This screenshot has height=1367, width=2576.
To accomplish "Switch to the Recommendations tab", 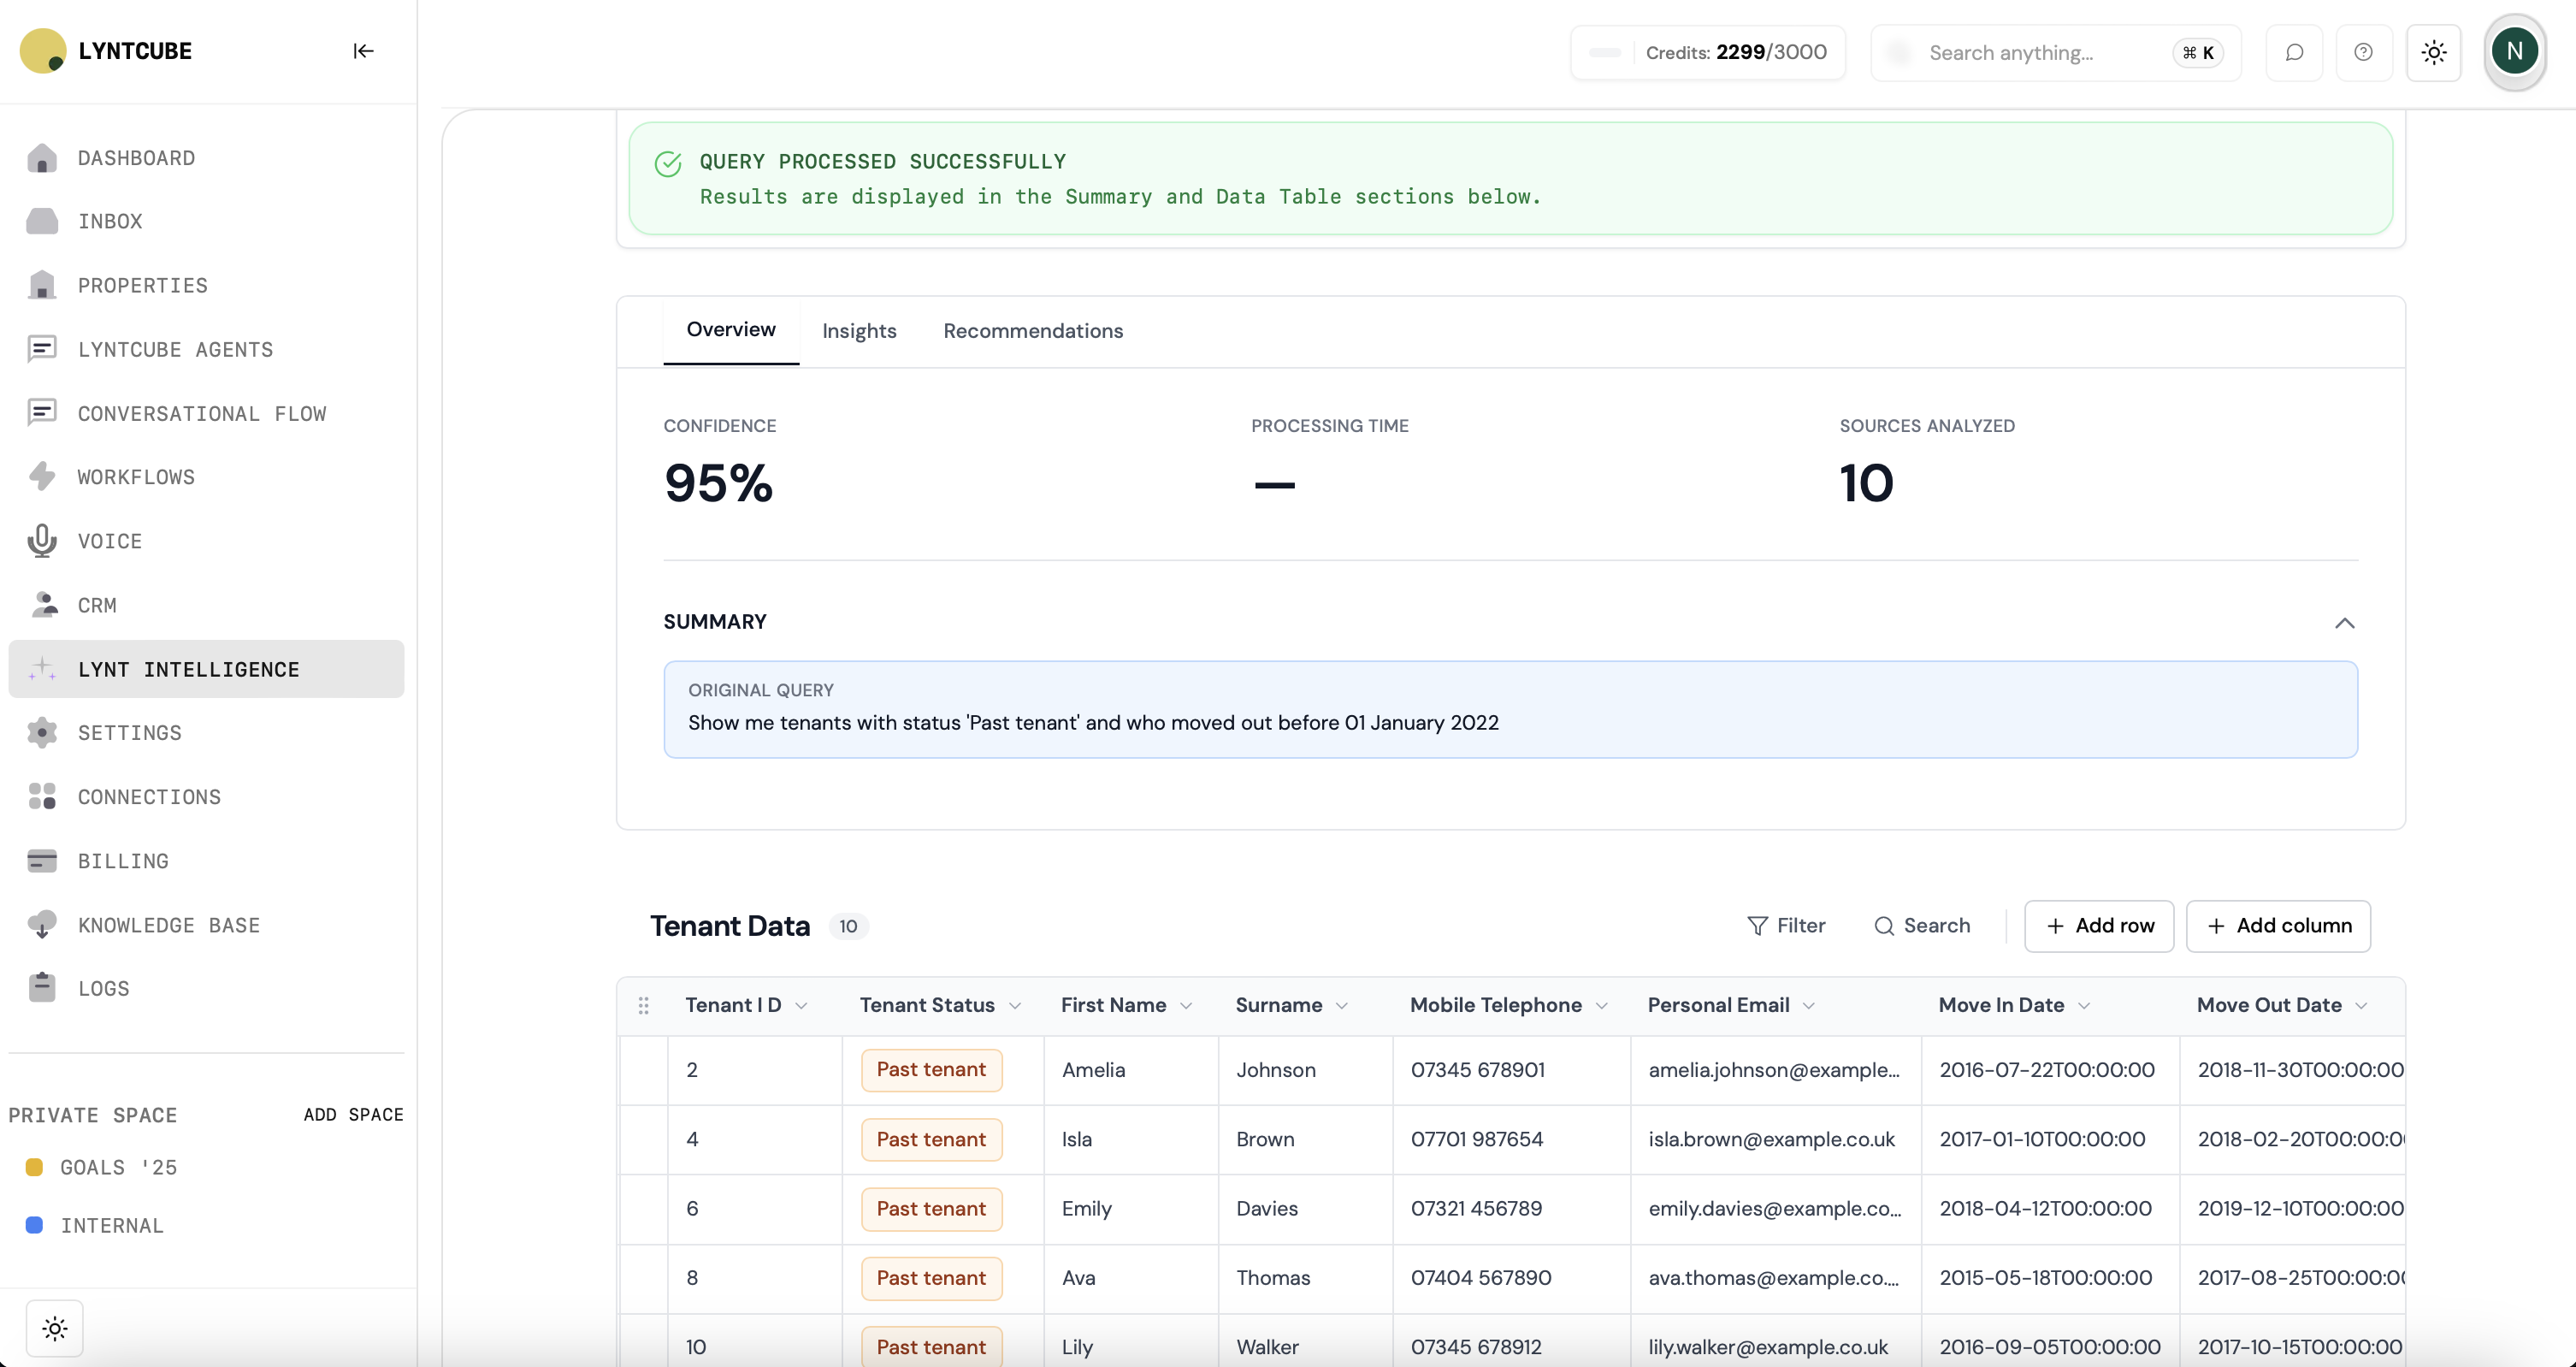I will pyautogui.click(x=1033, y=331).
